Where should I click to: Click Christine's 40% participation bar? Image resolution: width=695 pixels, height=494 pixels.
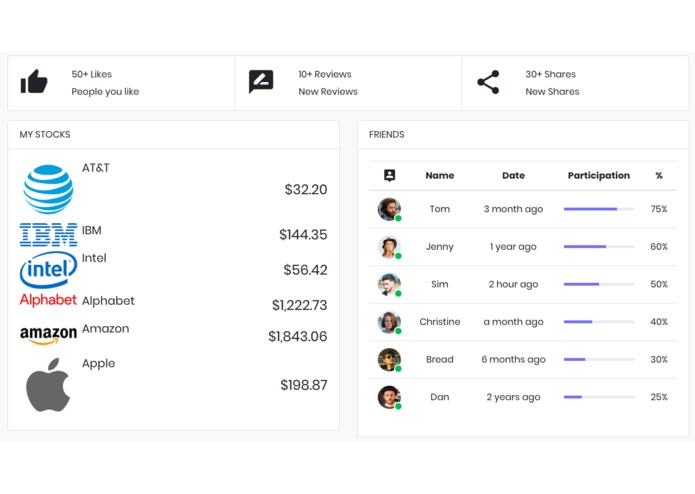[599, 322]
